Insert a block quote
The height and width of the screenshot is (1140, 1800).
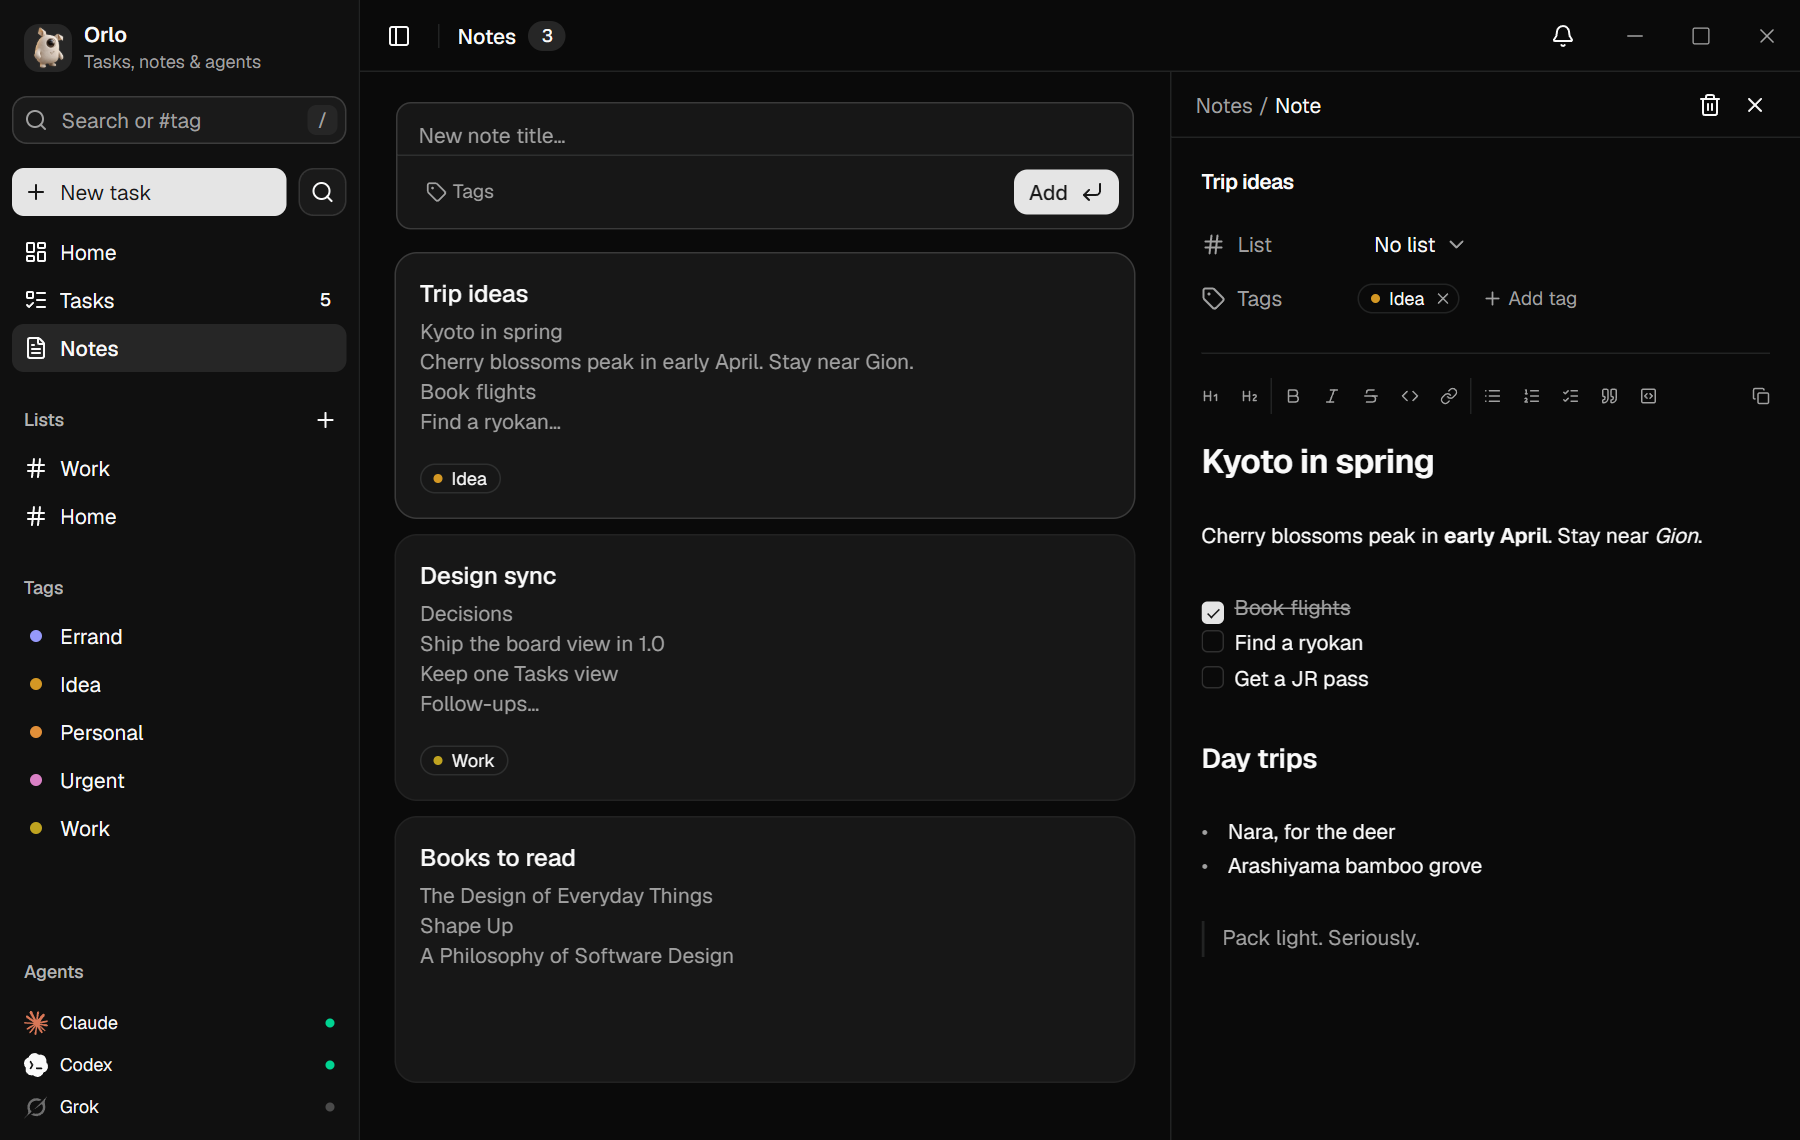[1610, 396]
